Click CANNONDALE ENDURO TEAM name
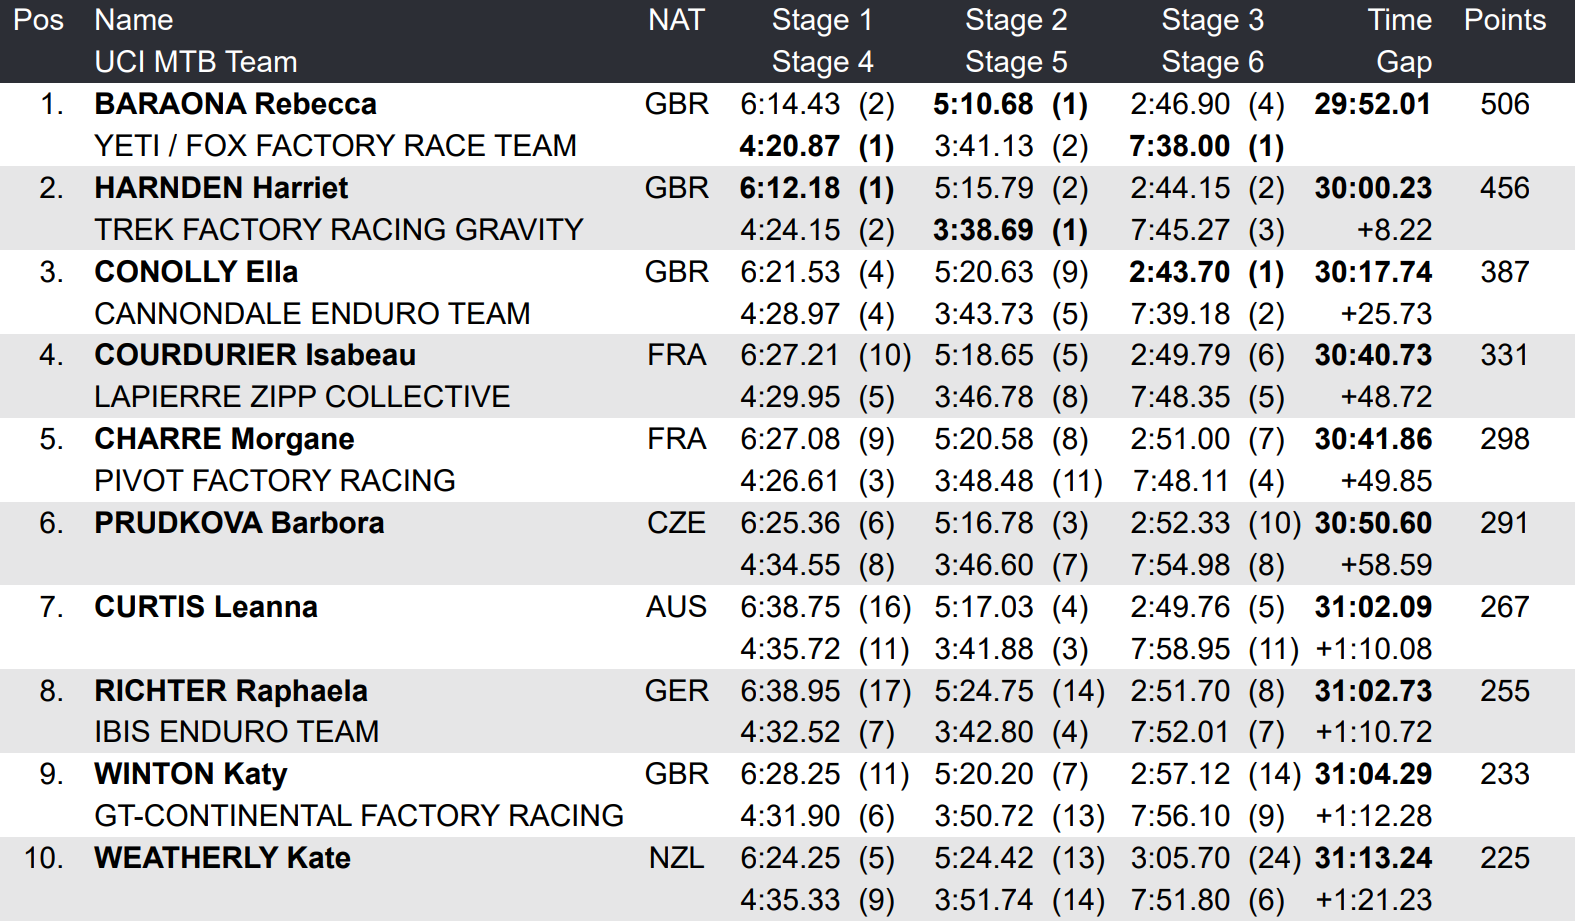 pos(312,314)
